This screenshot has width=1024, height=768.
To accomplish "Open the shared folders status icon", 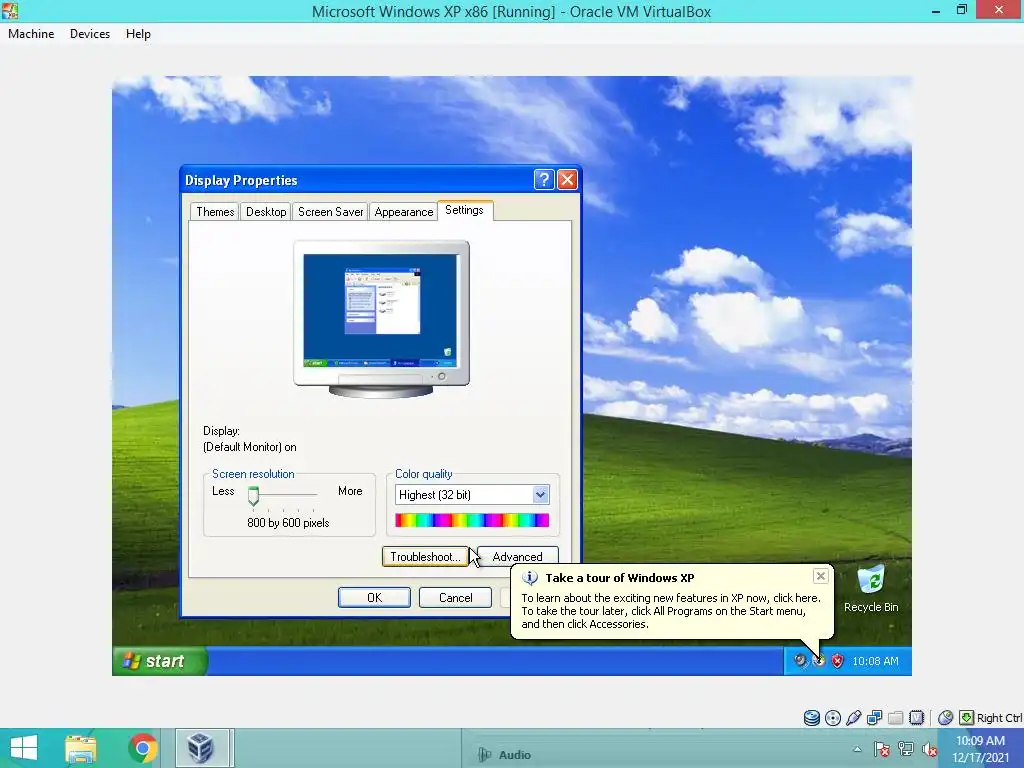I will pyautogui.click(x=895, y=718).
